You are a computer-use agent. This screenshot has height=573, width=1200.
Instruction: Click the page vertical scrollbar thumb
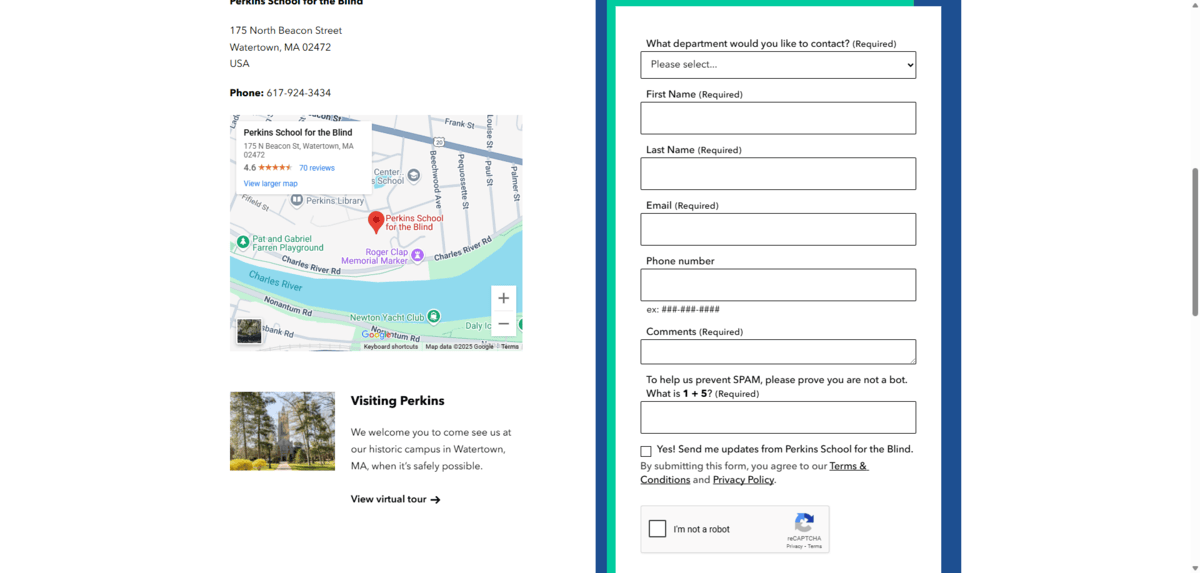1193,241
